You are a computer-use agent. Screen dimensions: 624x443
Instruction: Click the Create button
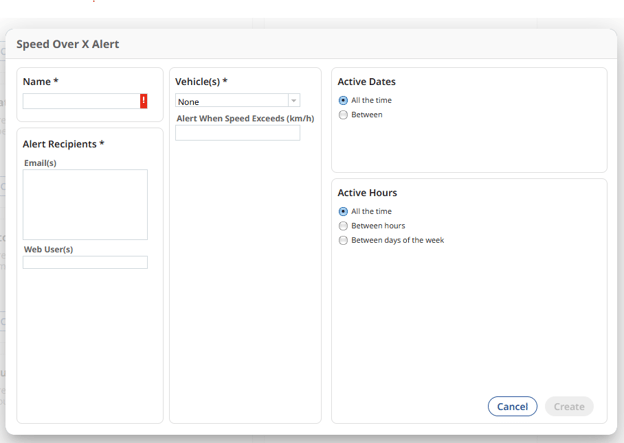[569, 406]
